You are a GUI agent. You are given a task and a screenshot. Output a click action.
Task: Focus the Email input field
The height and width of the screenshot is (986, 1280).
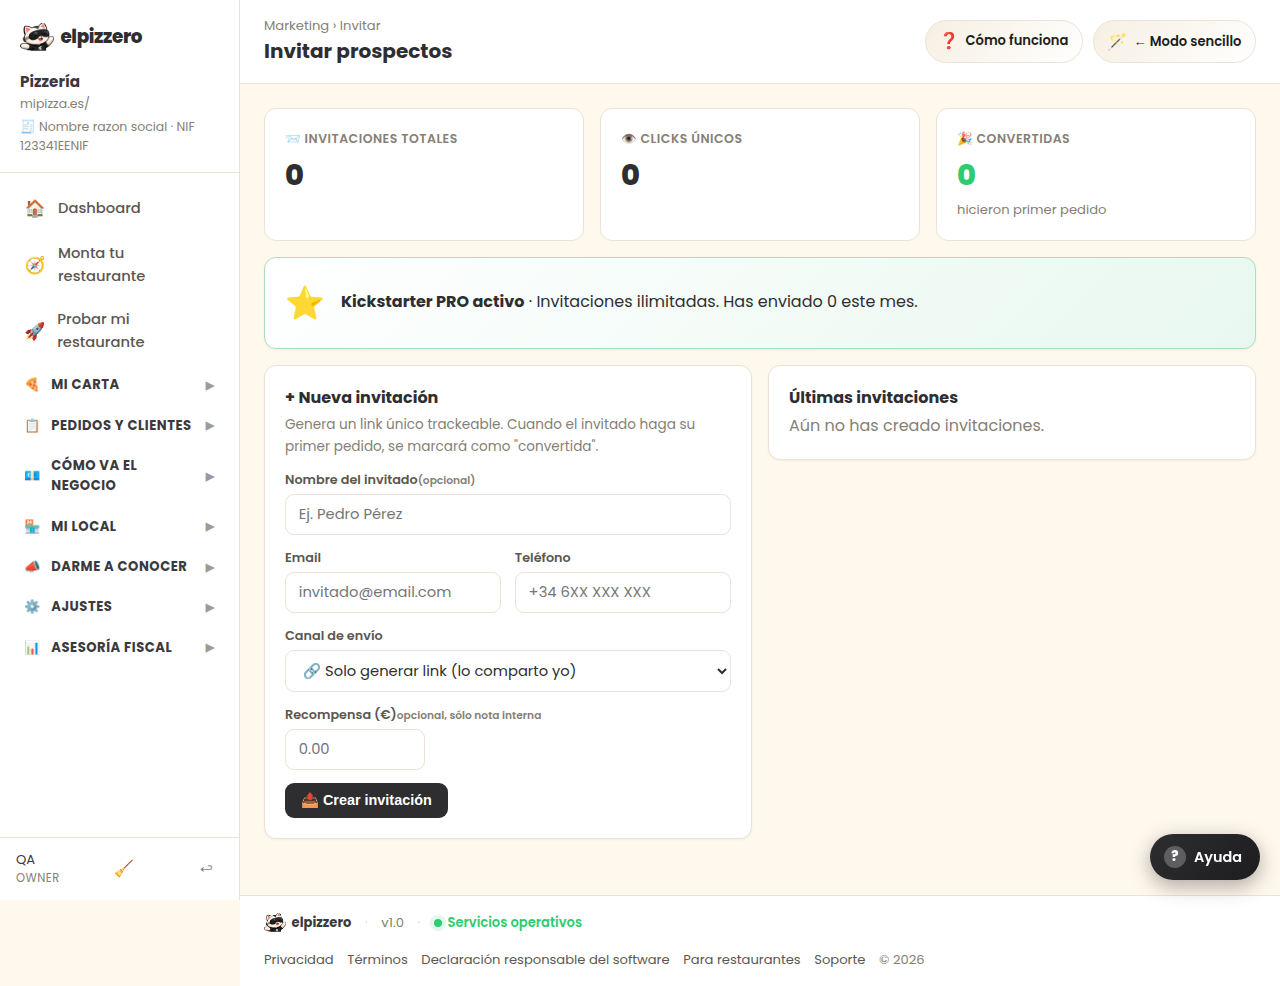click(393, 593)
